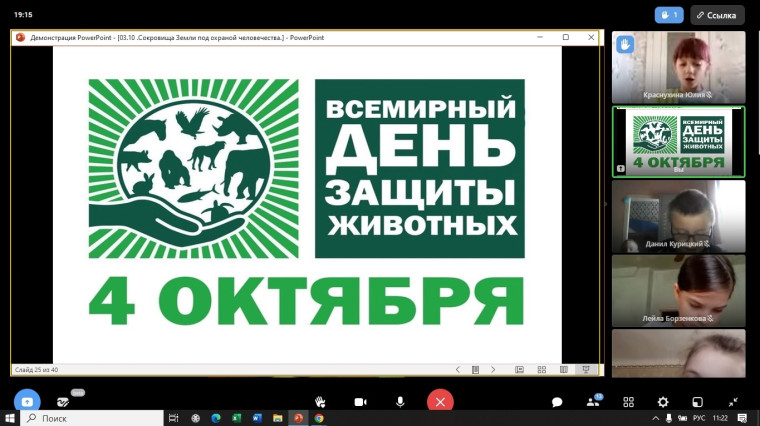Open the See all slides icon in PowerPoint status bar
This screenshot has height=426, width=760.
pos(475,369)
